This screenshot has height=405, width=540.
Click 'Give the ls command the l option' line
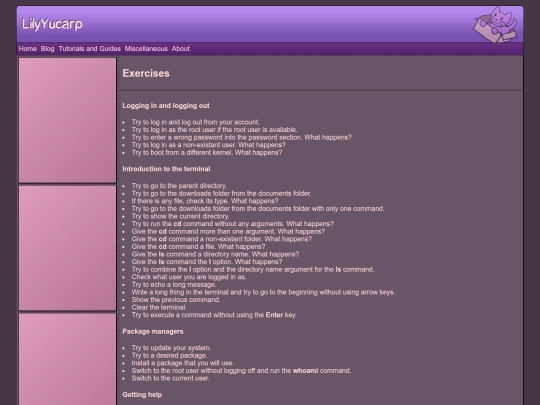207,262
